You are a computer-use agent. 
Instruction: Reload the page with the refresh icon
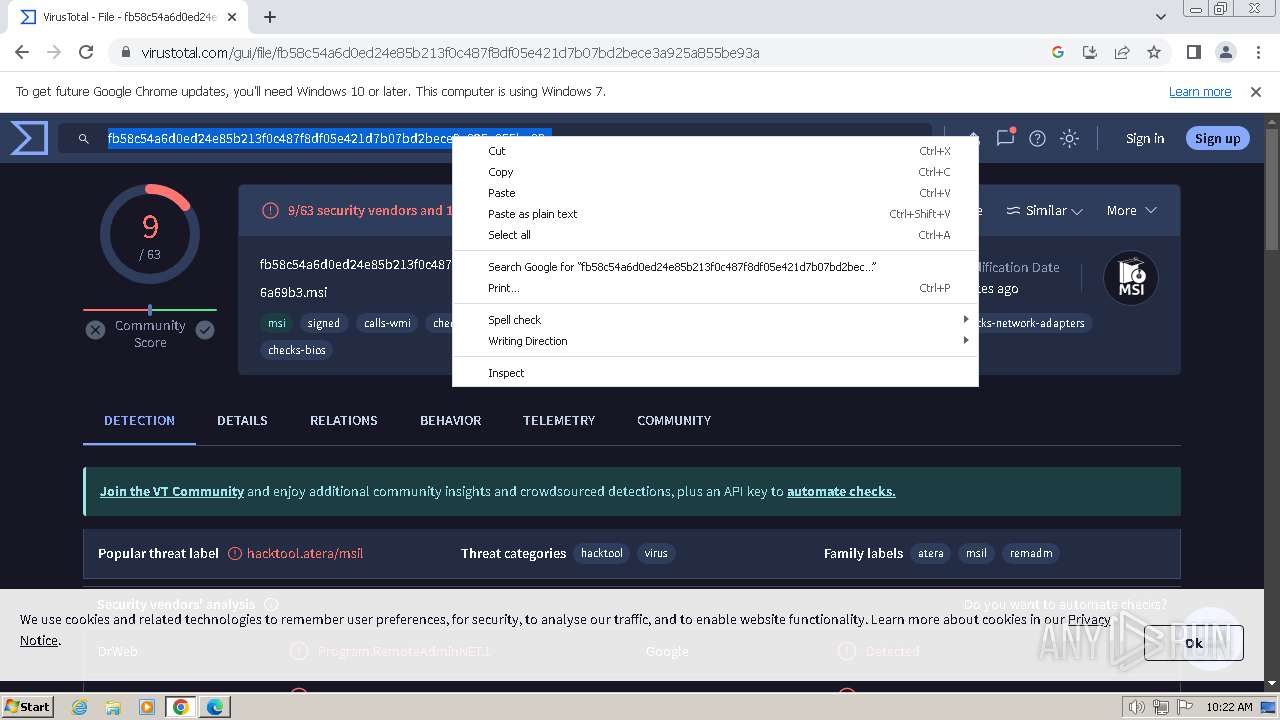click(86, 52)
